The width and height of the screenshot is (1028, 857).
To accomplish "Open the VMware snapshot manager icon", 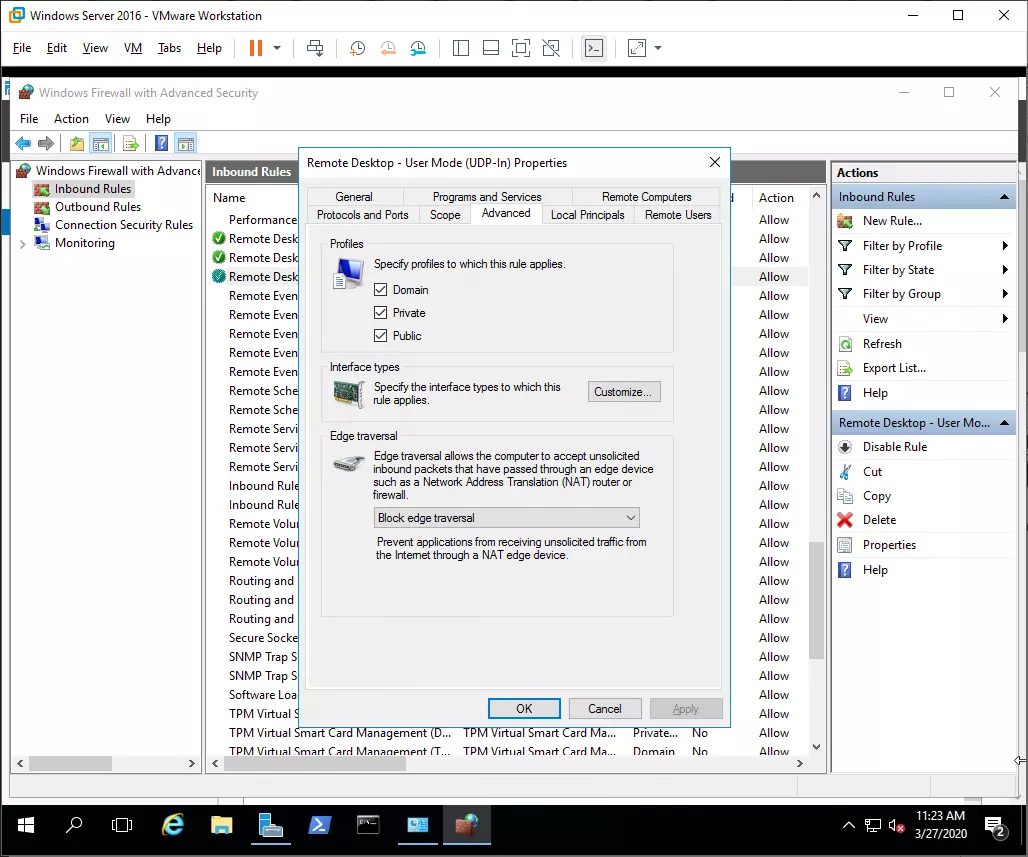I will tap(418, 48).
